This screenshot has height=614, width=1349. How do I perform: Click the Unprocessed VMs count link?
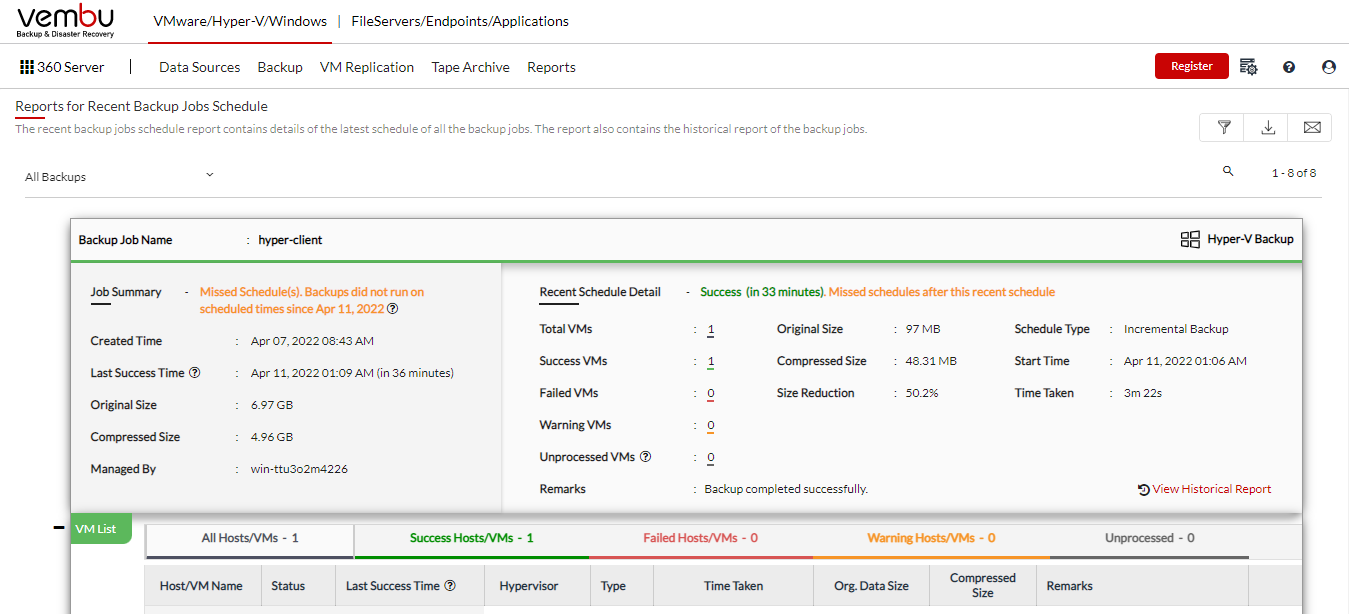[711, 458]
